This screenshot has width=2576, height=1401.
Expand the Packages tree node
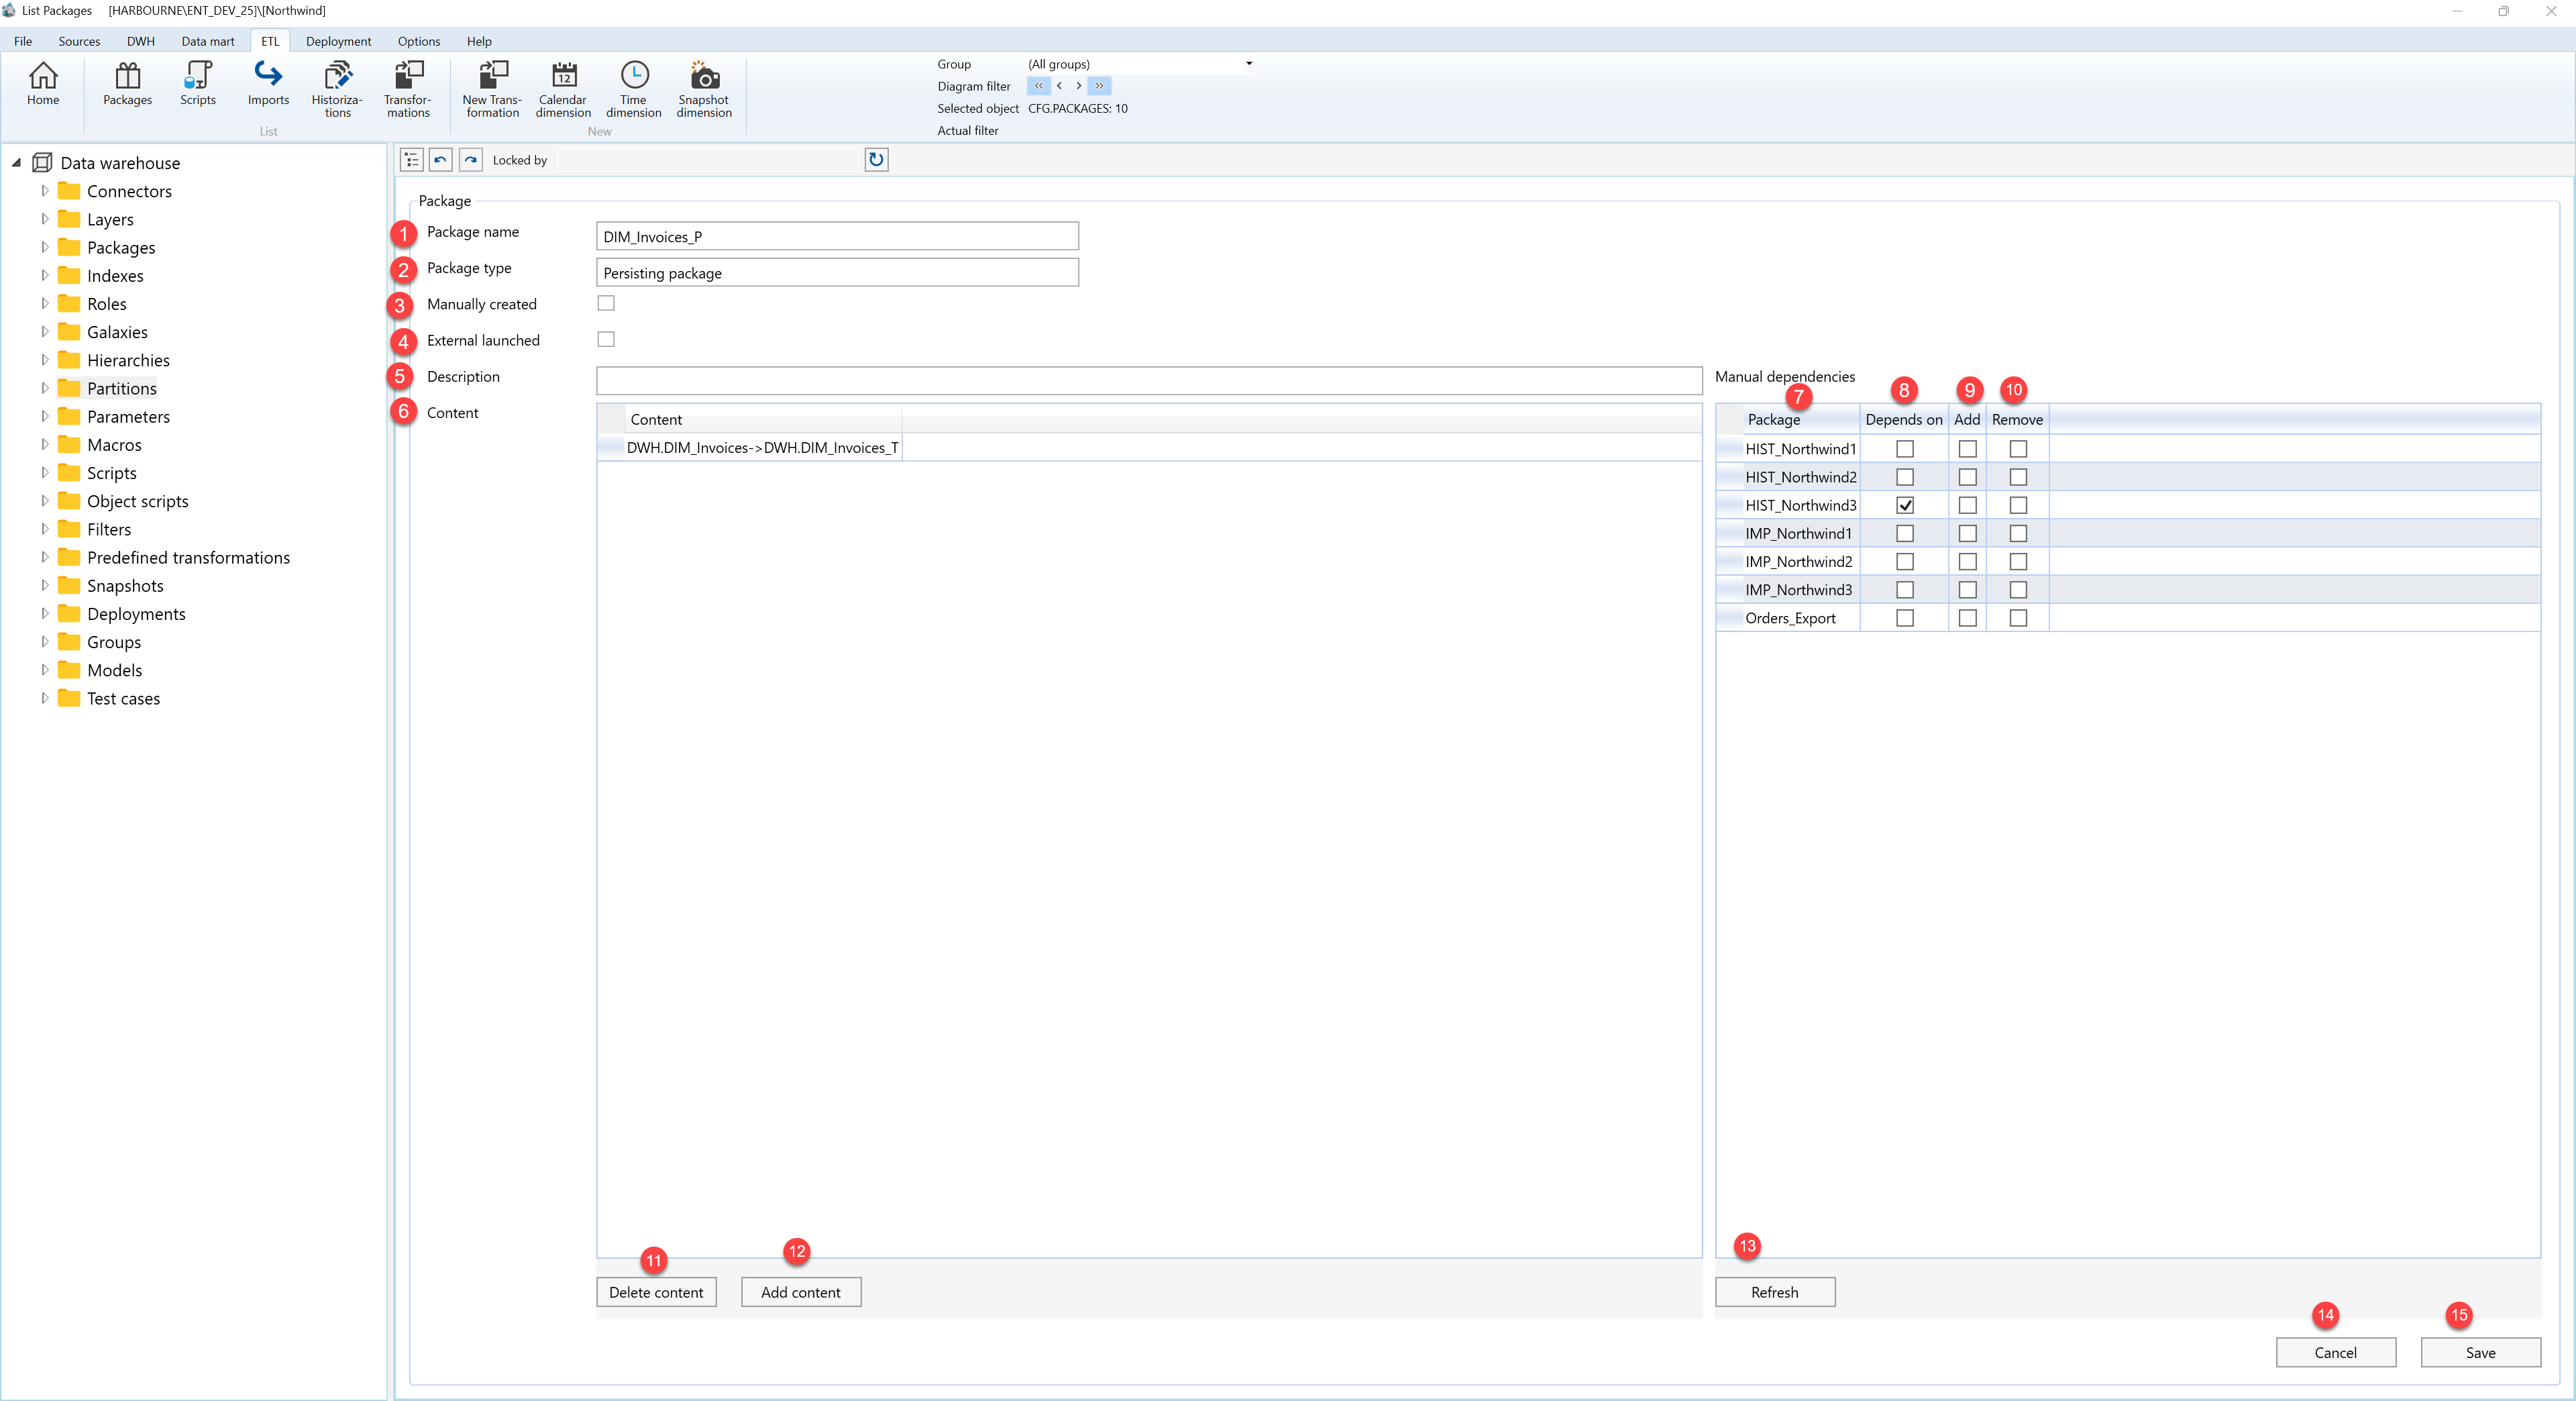pos(44,247)
